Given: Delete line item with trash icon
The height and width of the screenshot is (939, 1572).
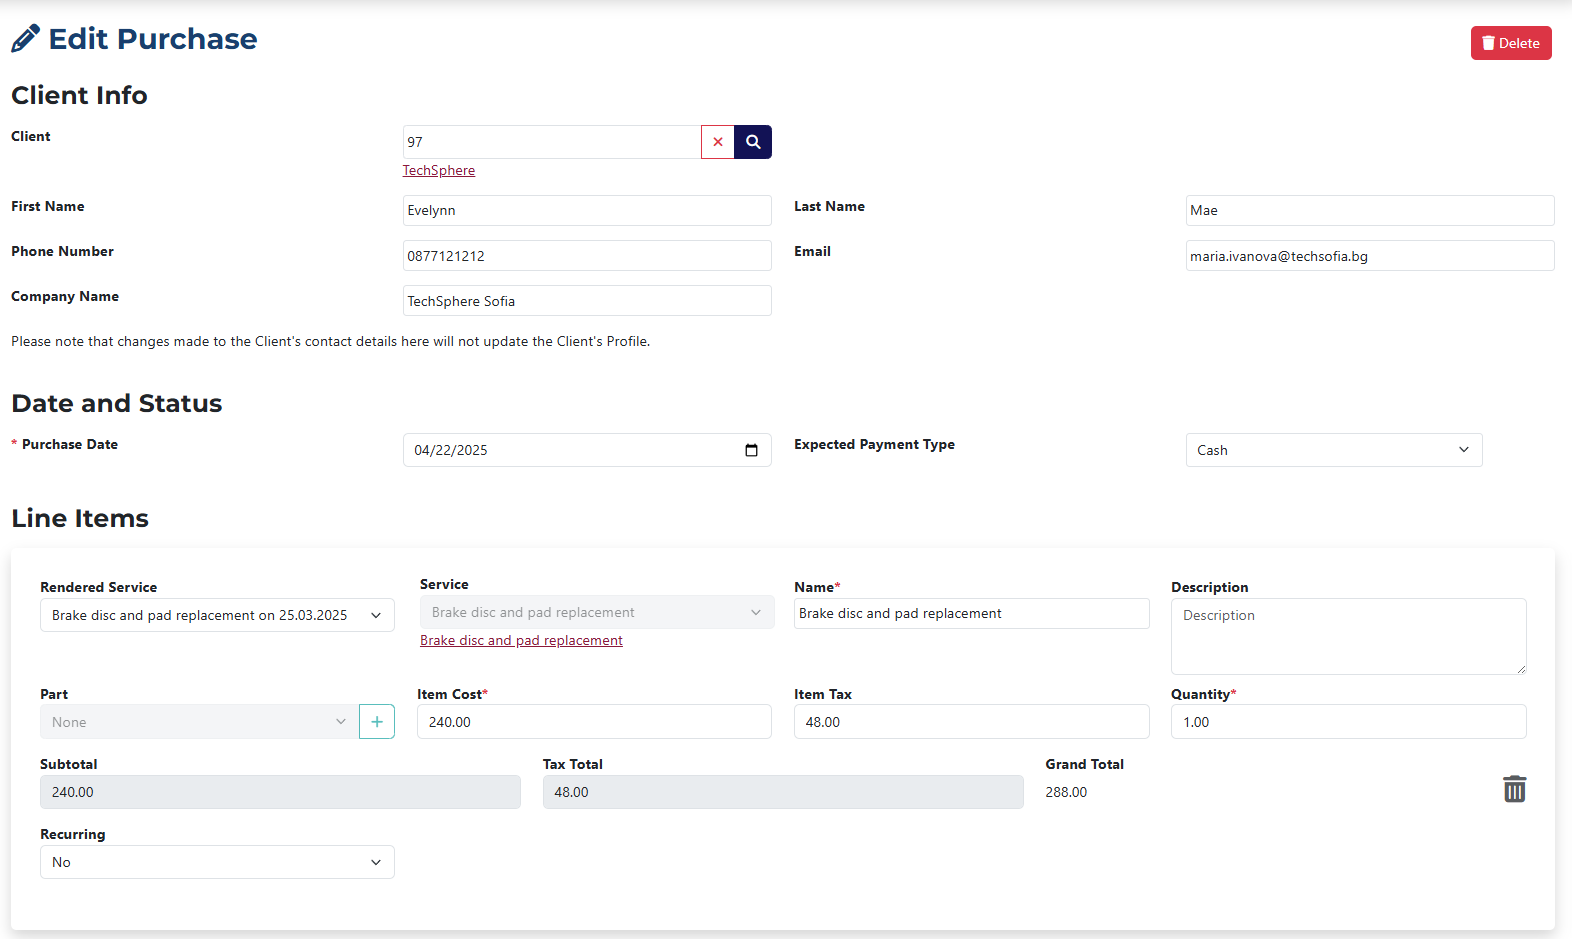Looking at the screenshot, I should point(1514,789).
